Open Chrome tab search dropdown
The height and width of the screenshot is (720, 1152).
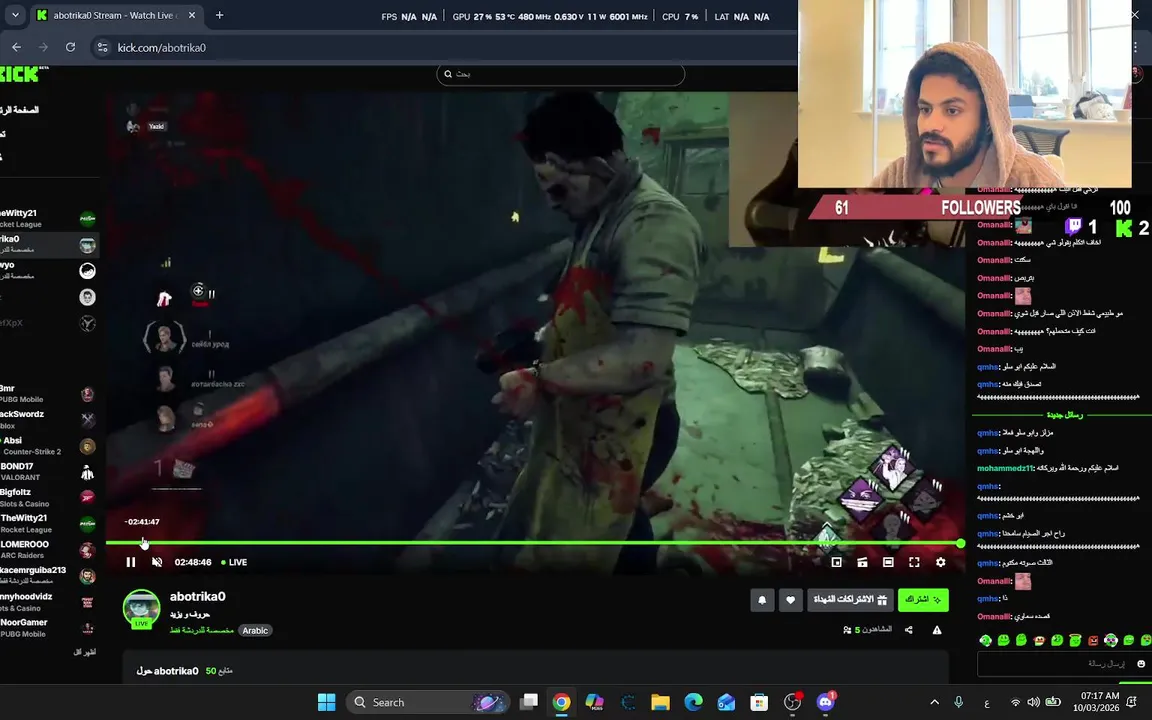click(x=15, y=15)
